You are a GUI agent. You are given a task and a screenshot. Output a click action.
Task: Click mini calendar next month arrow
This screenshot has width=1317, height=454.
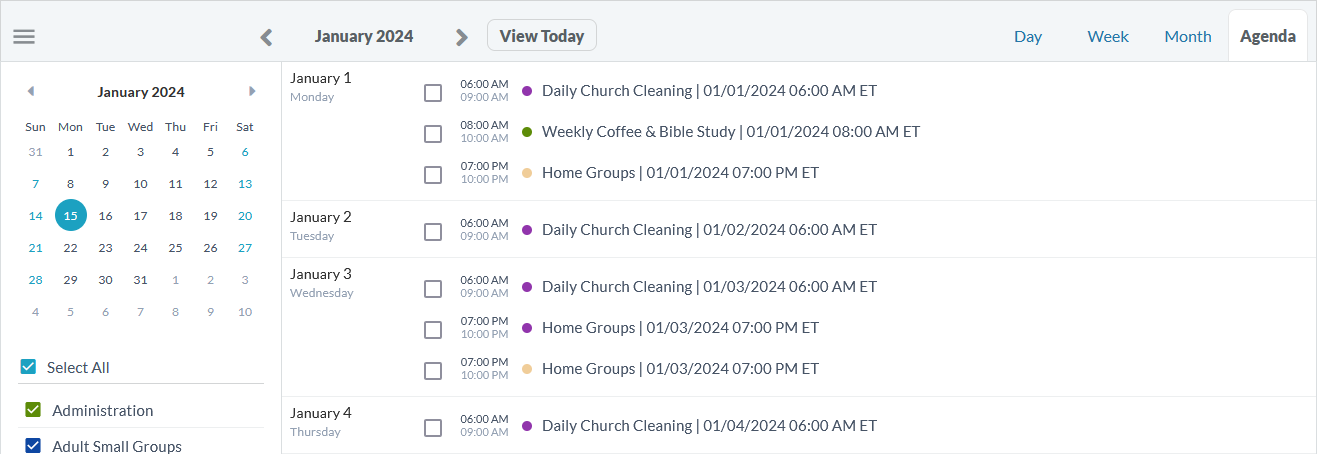(252, 91)
